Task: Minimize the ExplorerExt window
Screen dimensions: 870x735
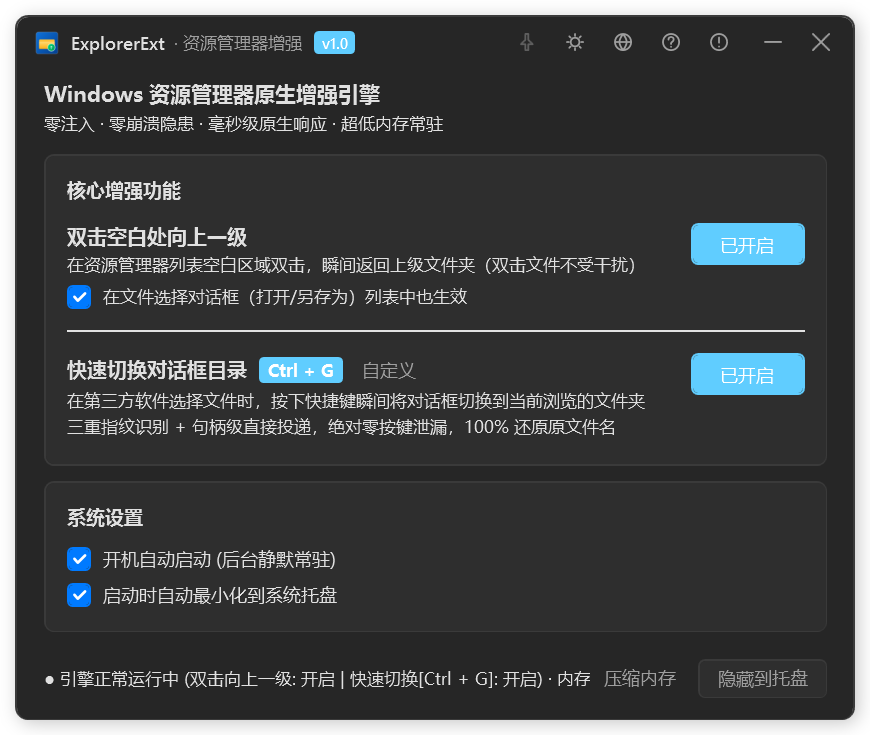Action: click(x=772, y=42)
